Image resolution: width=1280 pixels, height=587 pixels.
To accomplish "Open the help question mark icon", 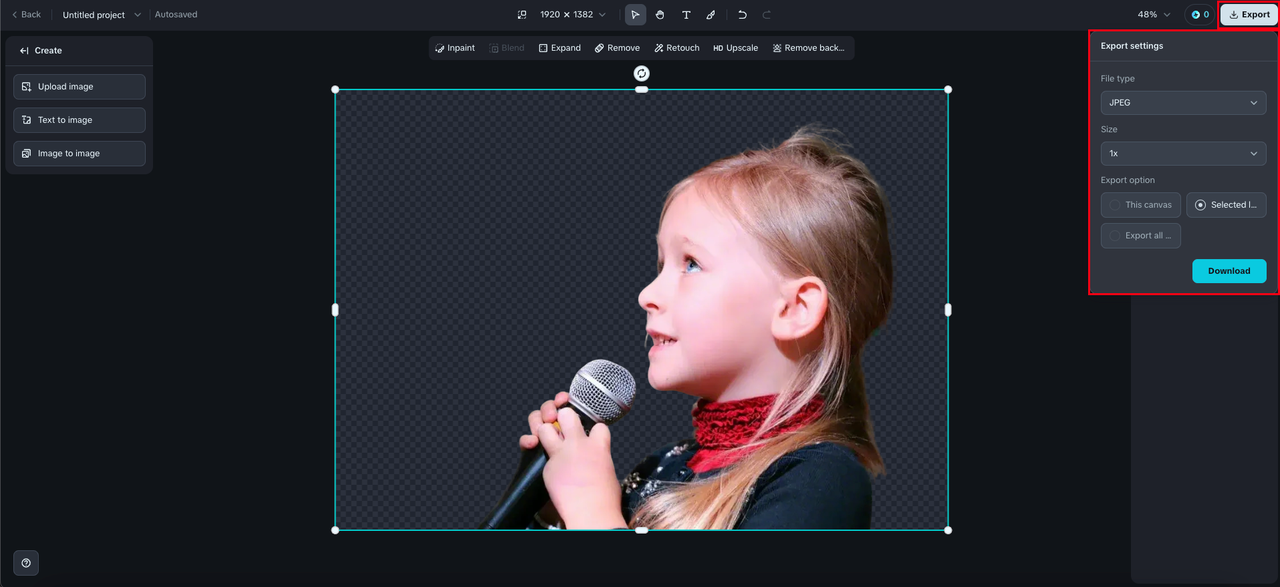I will pos(26,563).
